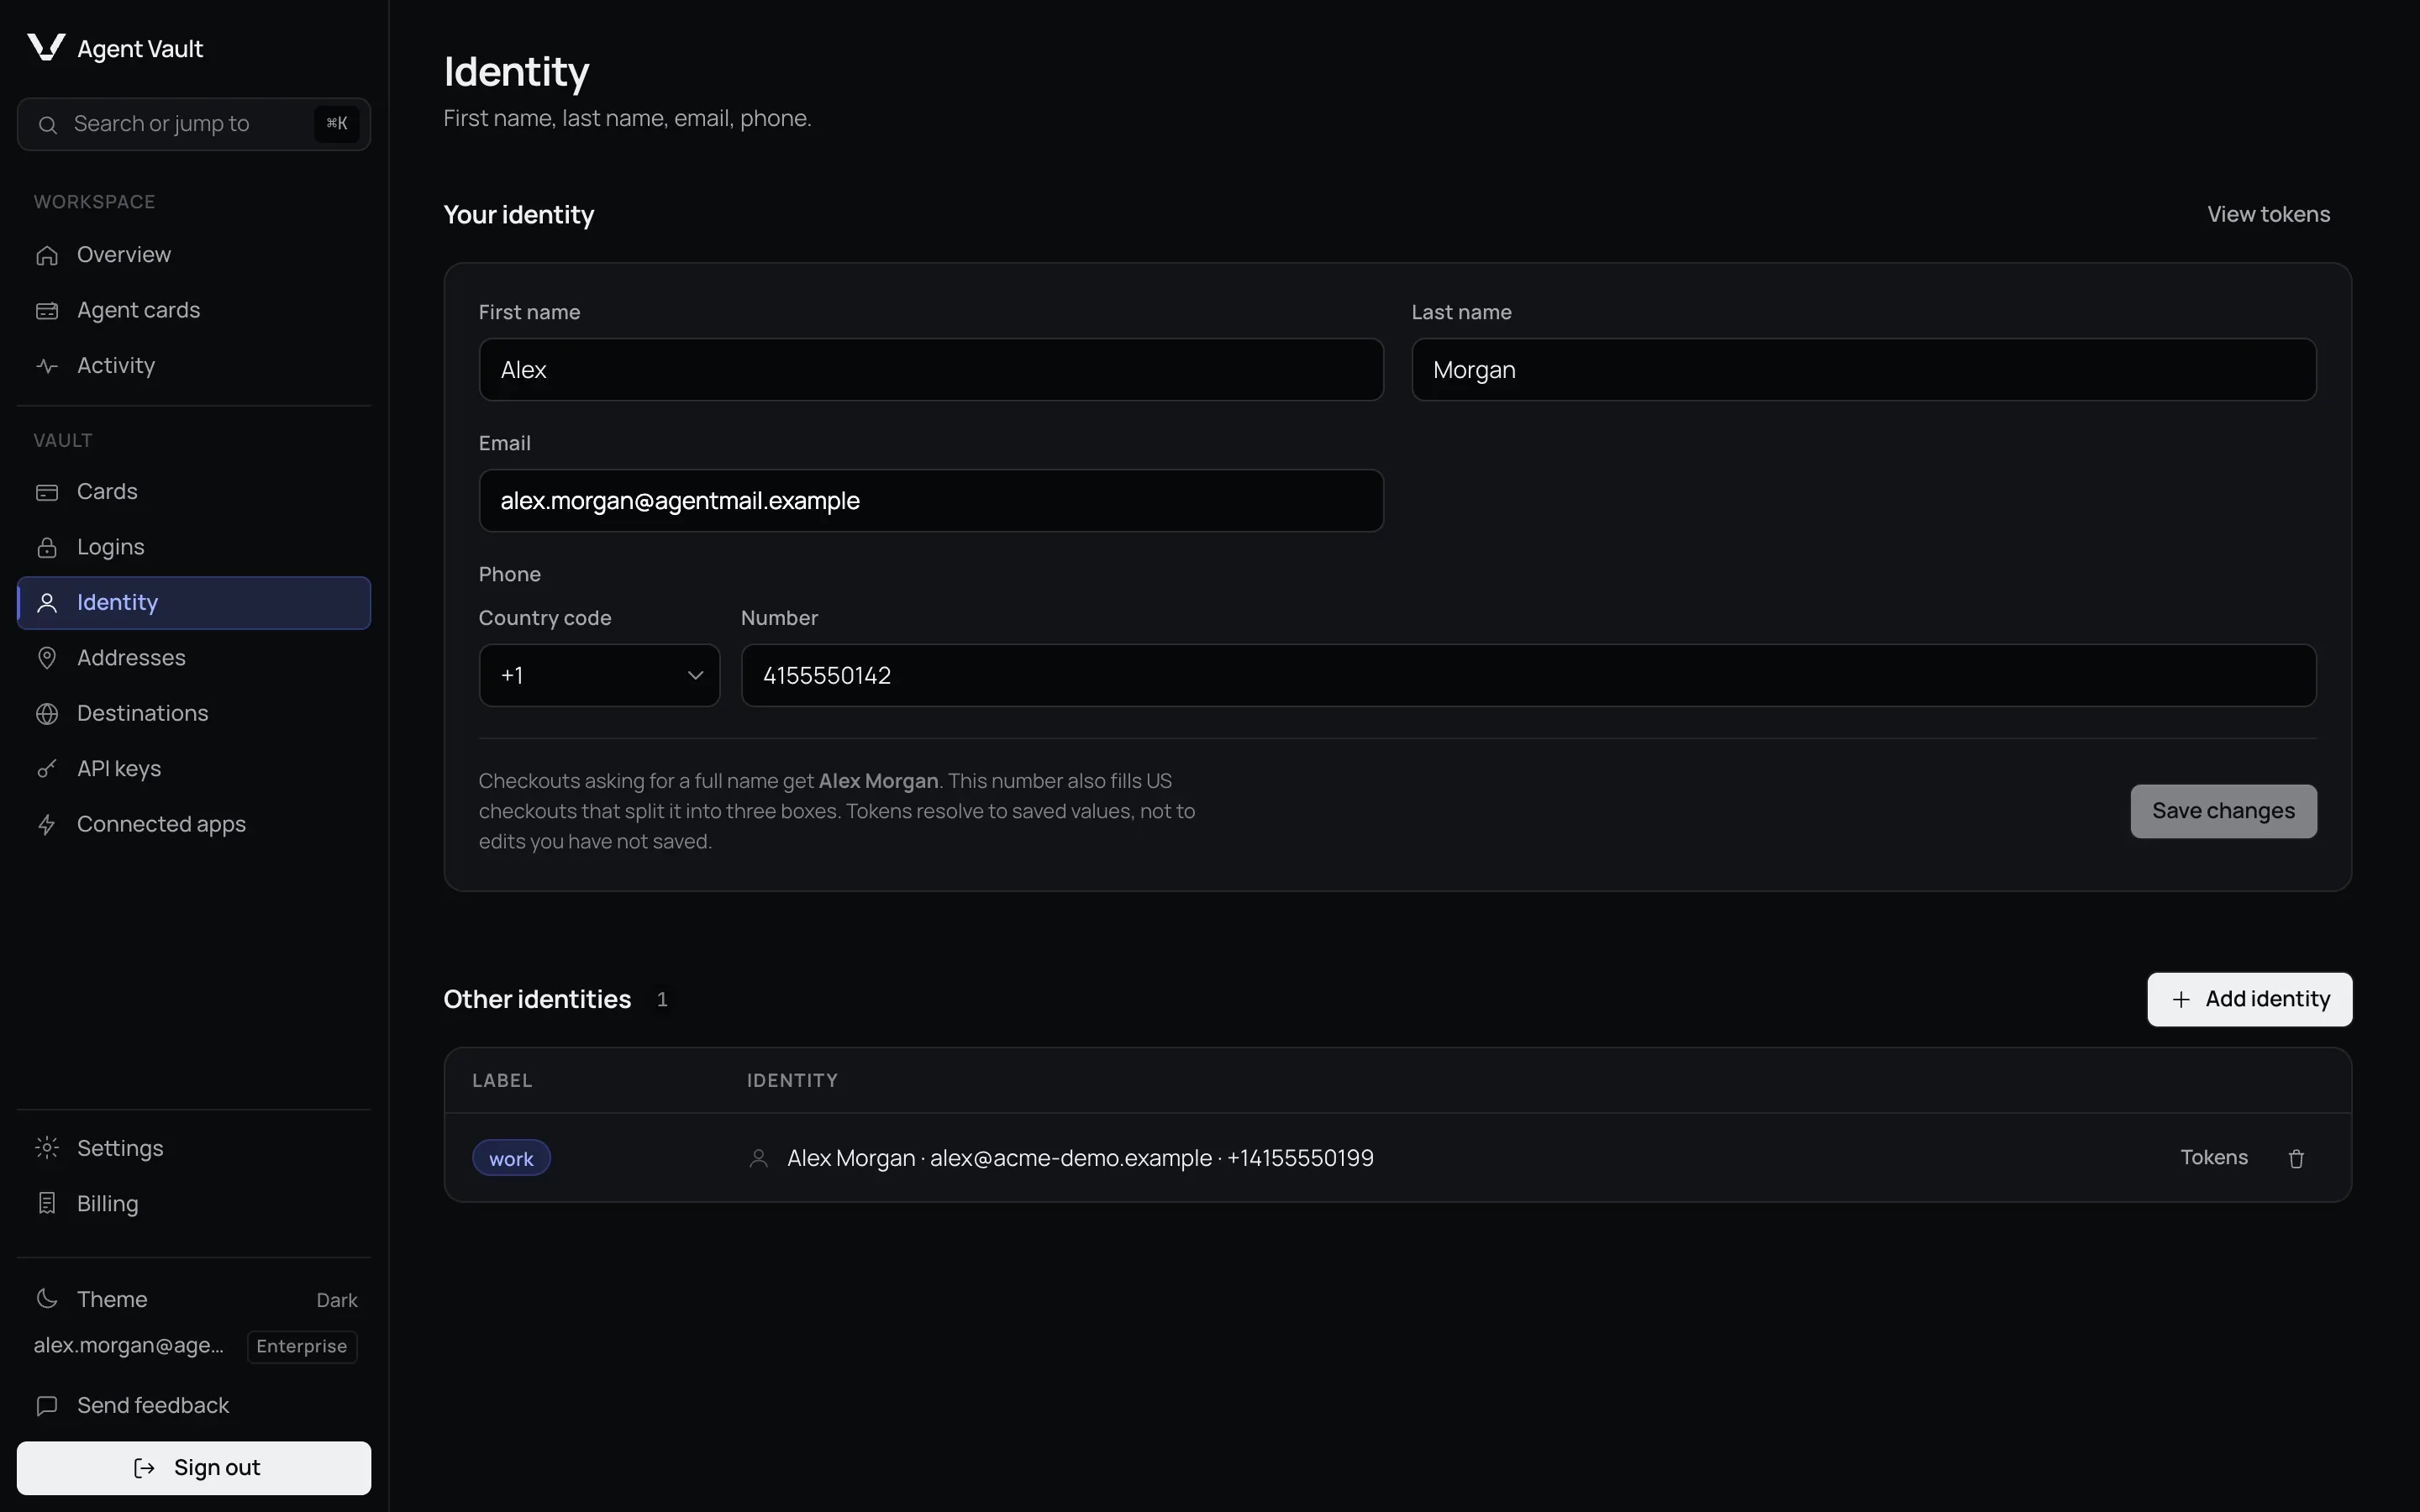Click the Agent cards icon

click(x=47, y=311)
